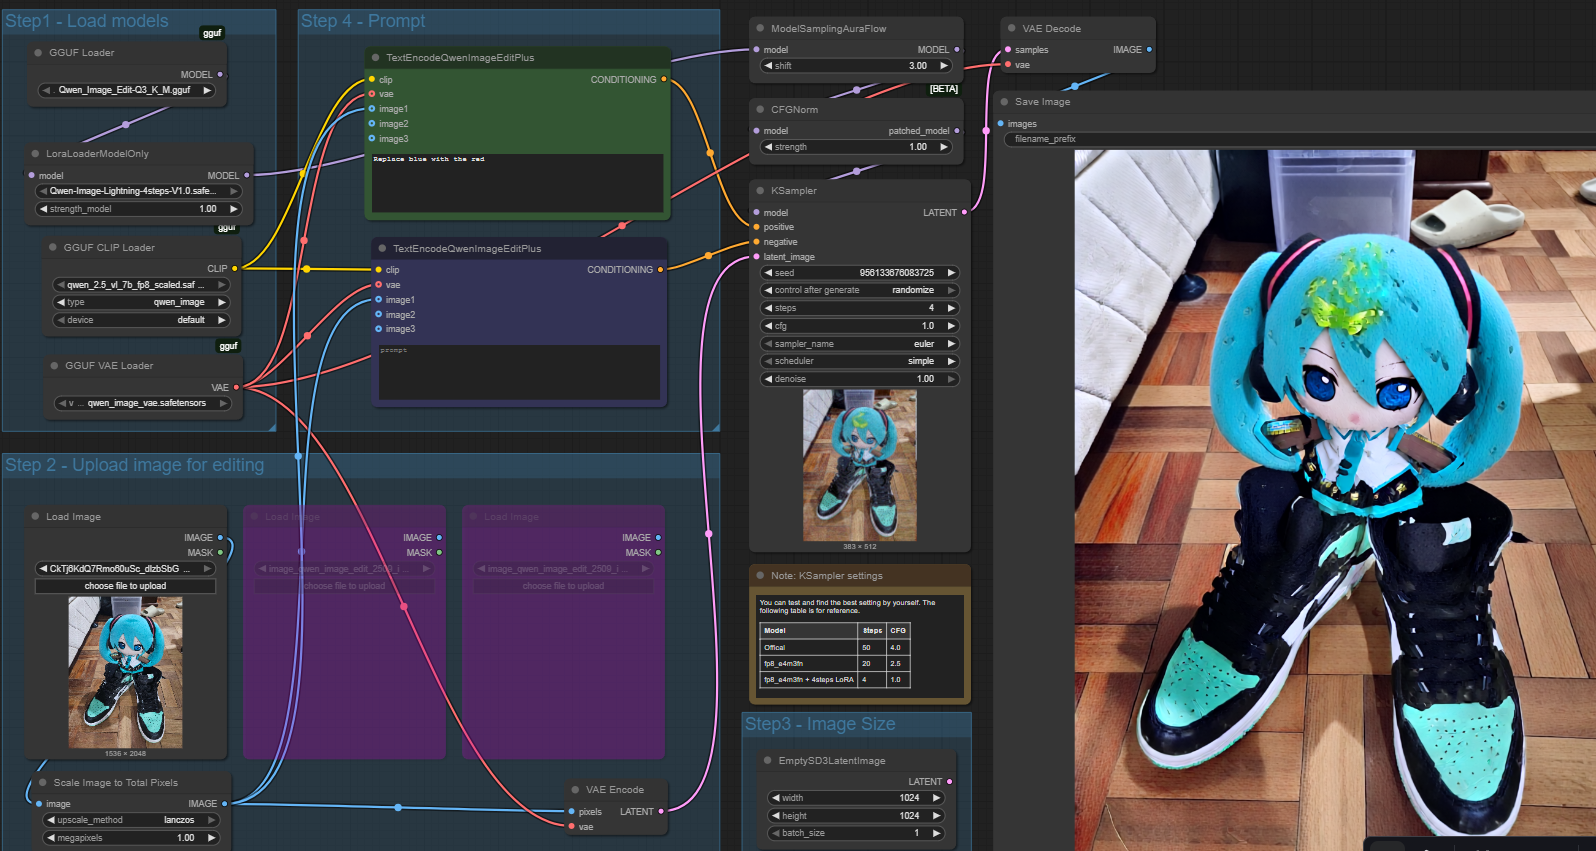Collapse the Save Image node using its dot
The image size is (1596, 851).
coord(1004,102)
